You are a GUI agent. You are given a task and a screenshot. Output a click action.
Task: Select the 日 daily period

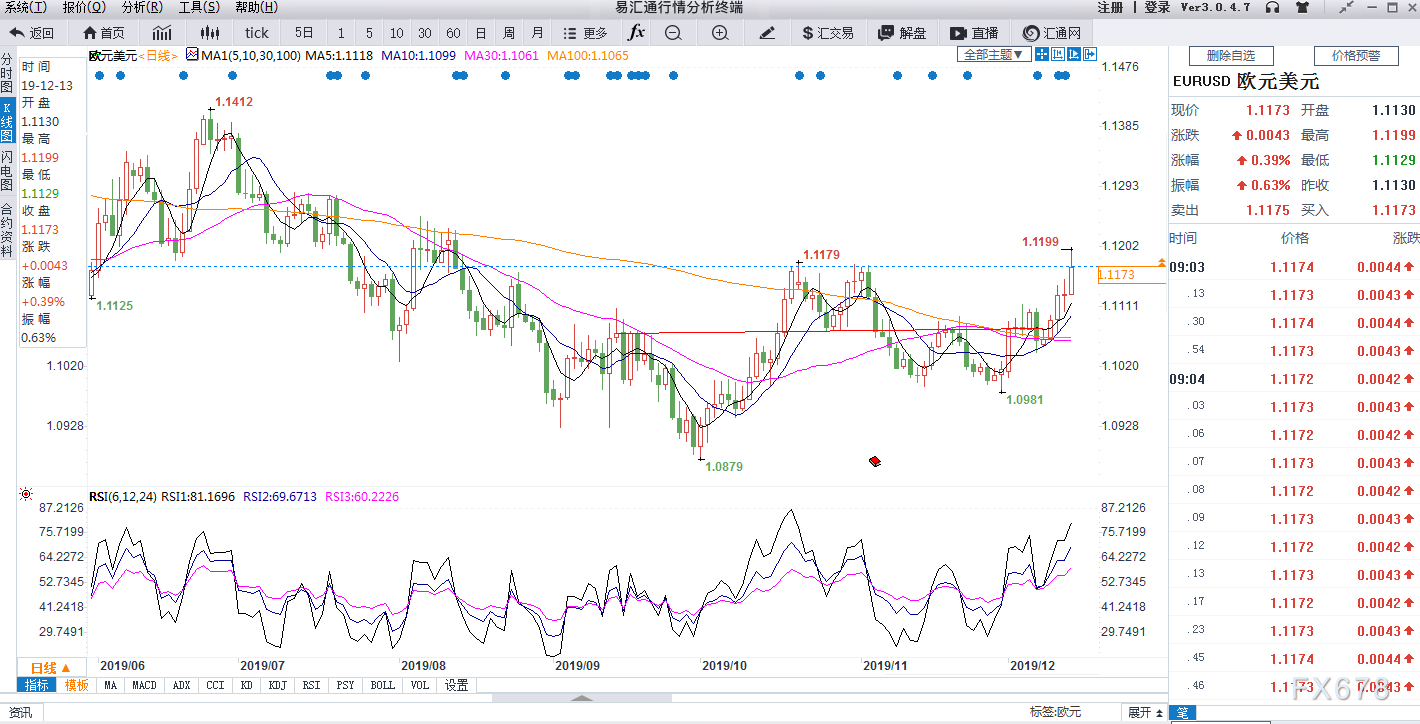tap(481, 33)
